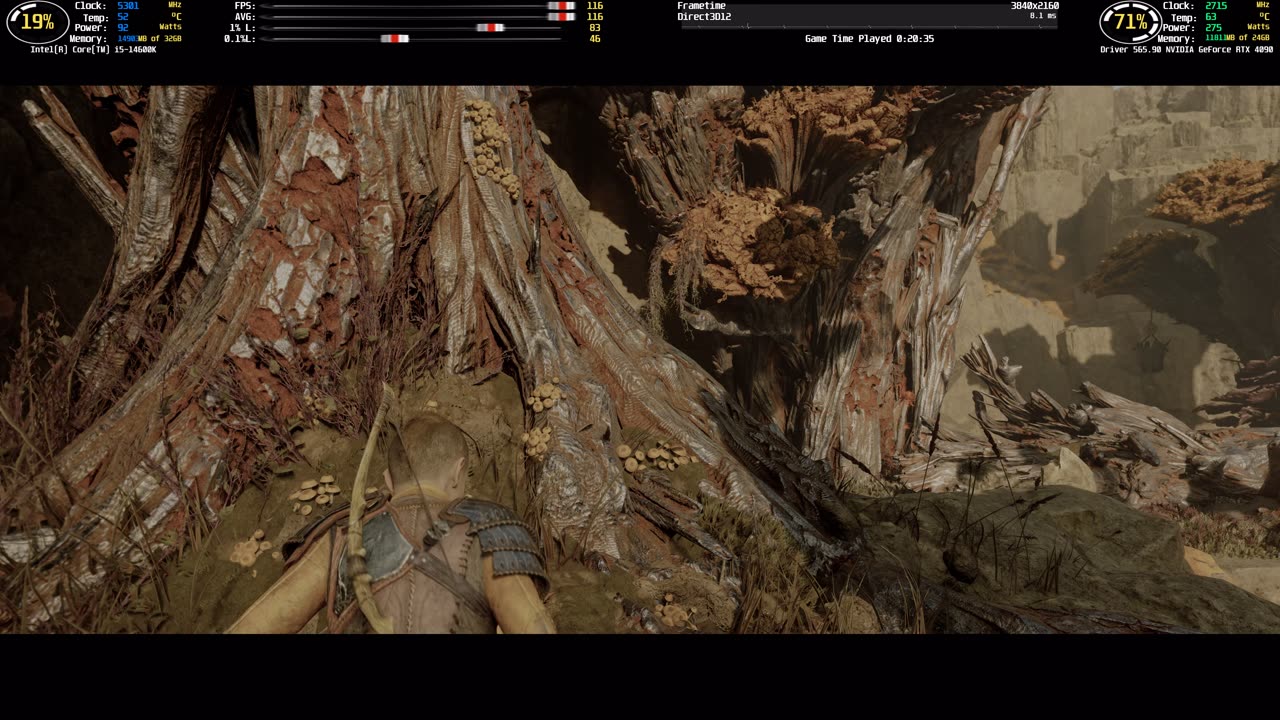This screenshot has width=1280, height=720.
Task: Click CPU power value 92
Action: 122,28
